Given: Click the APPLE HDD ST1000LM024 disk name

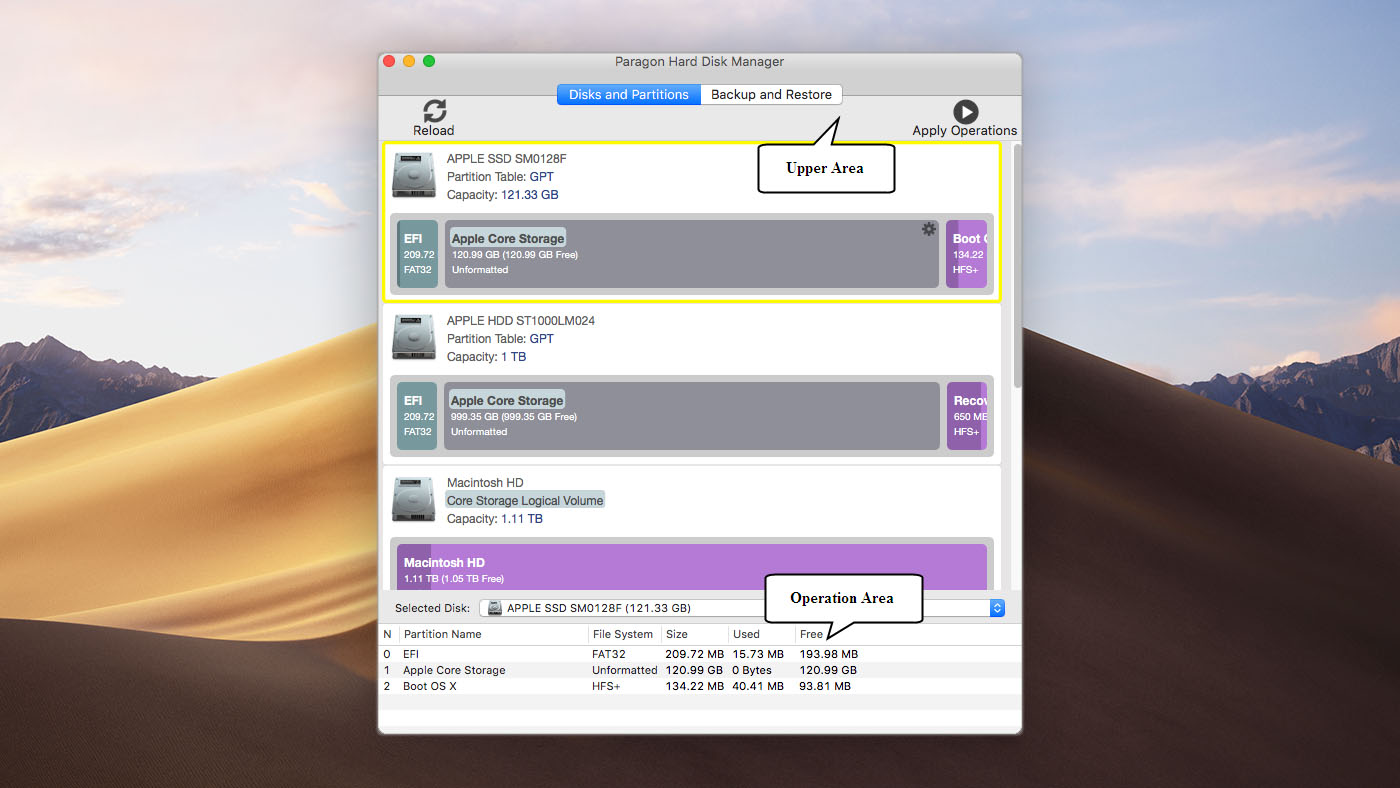Looking at the screenshot, I should (x=521, y=321).
